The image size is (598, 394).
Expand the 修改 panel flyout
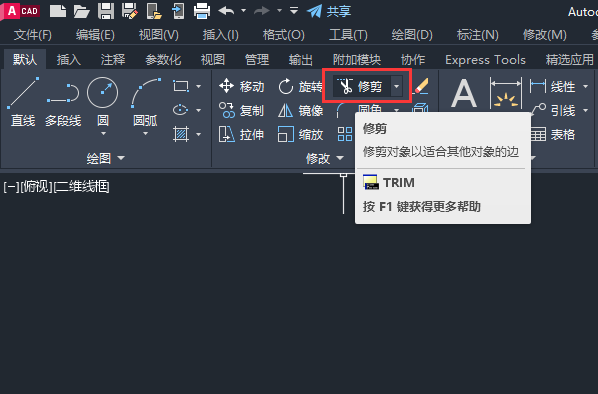325,158
